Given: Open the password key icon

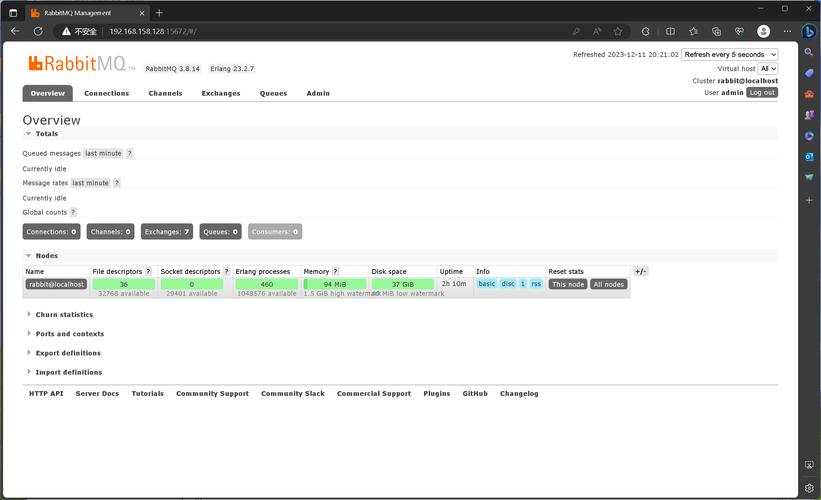Looking at the screenshot, I should (x=576, y=31).
